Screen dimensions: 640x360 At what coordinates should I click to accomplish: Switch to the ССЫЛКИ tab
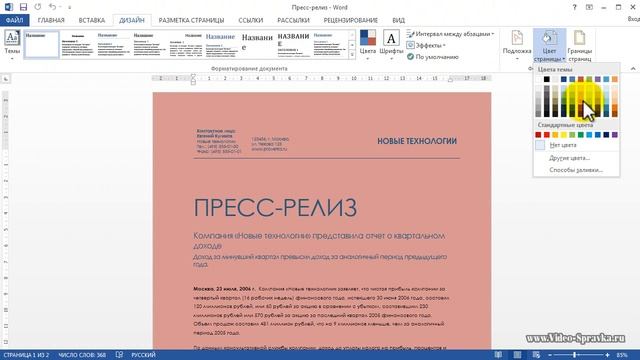coord(251,20)
